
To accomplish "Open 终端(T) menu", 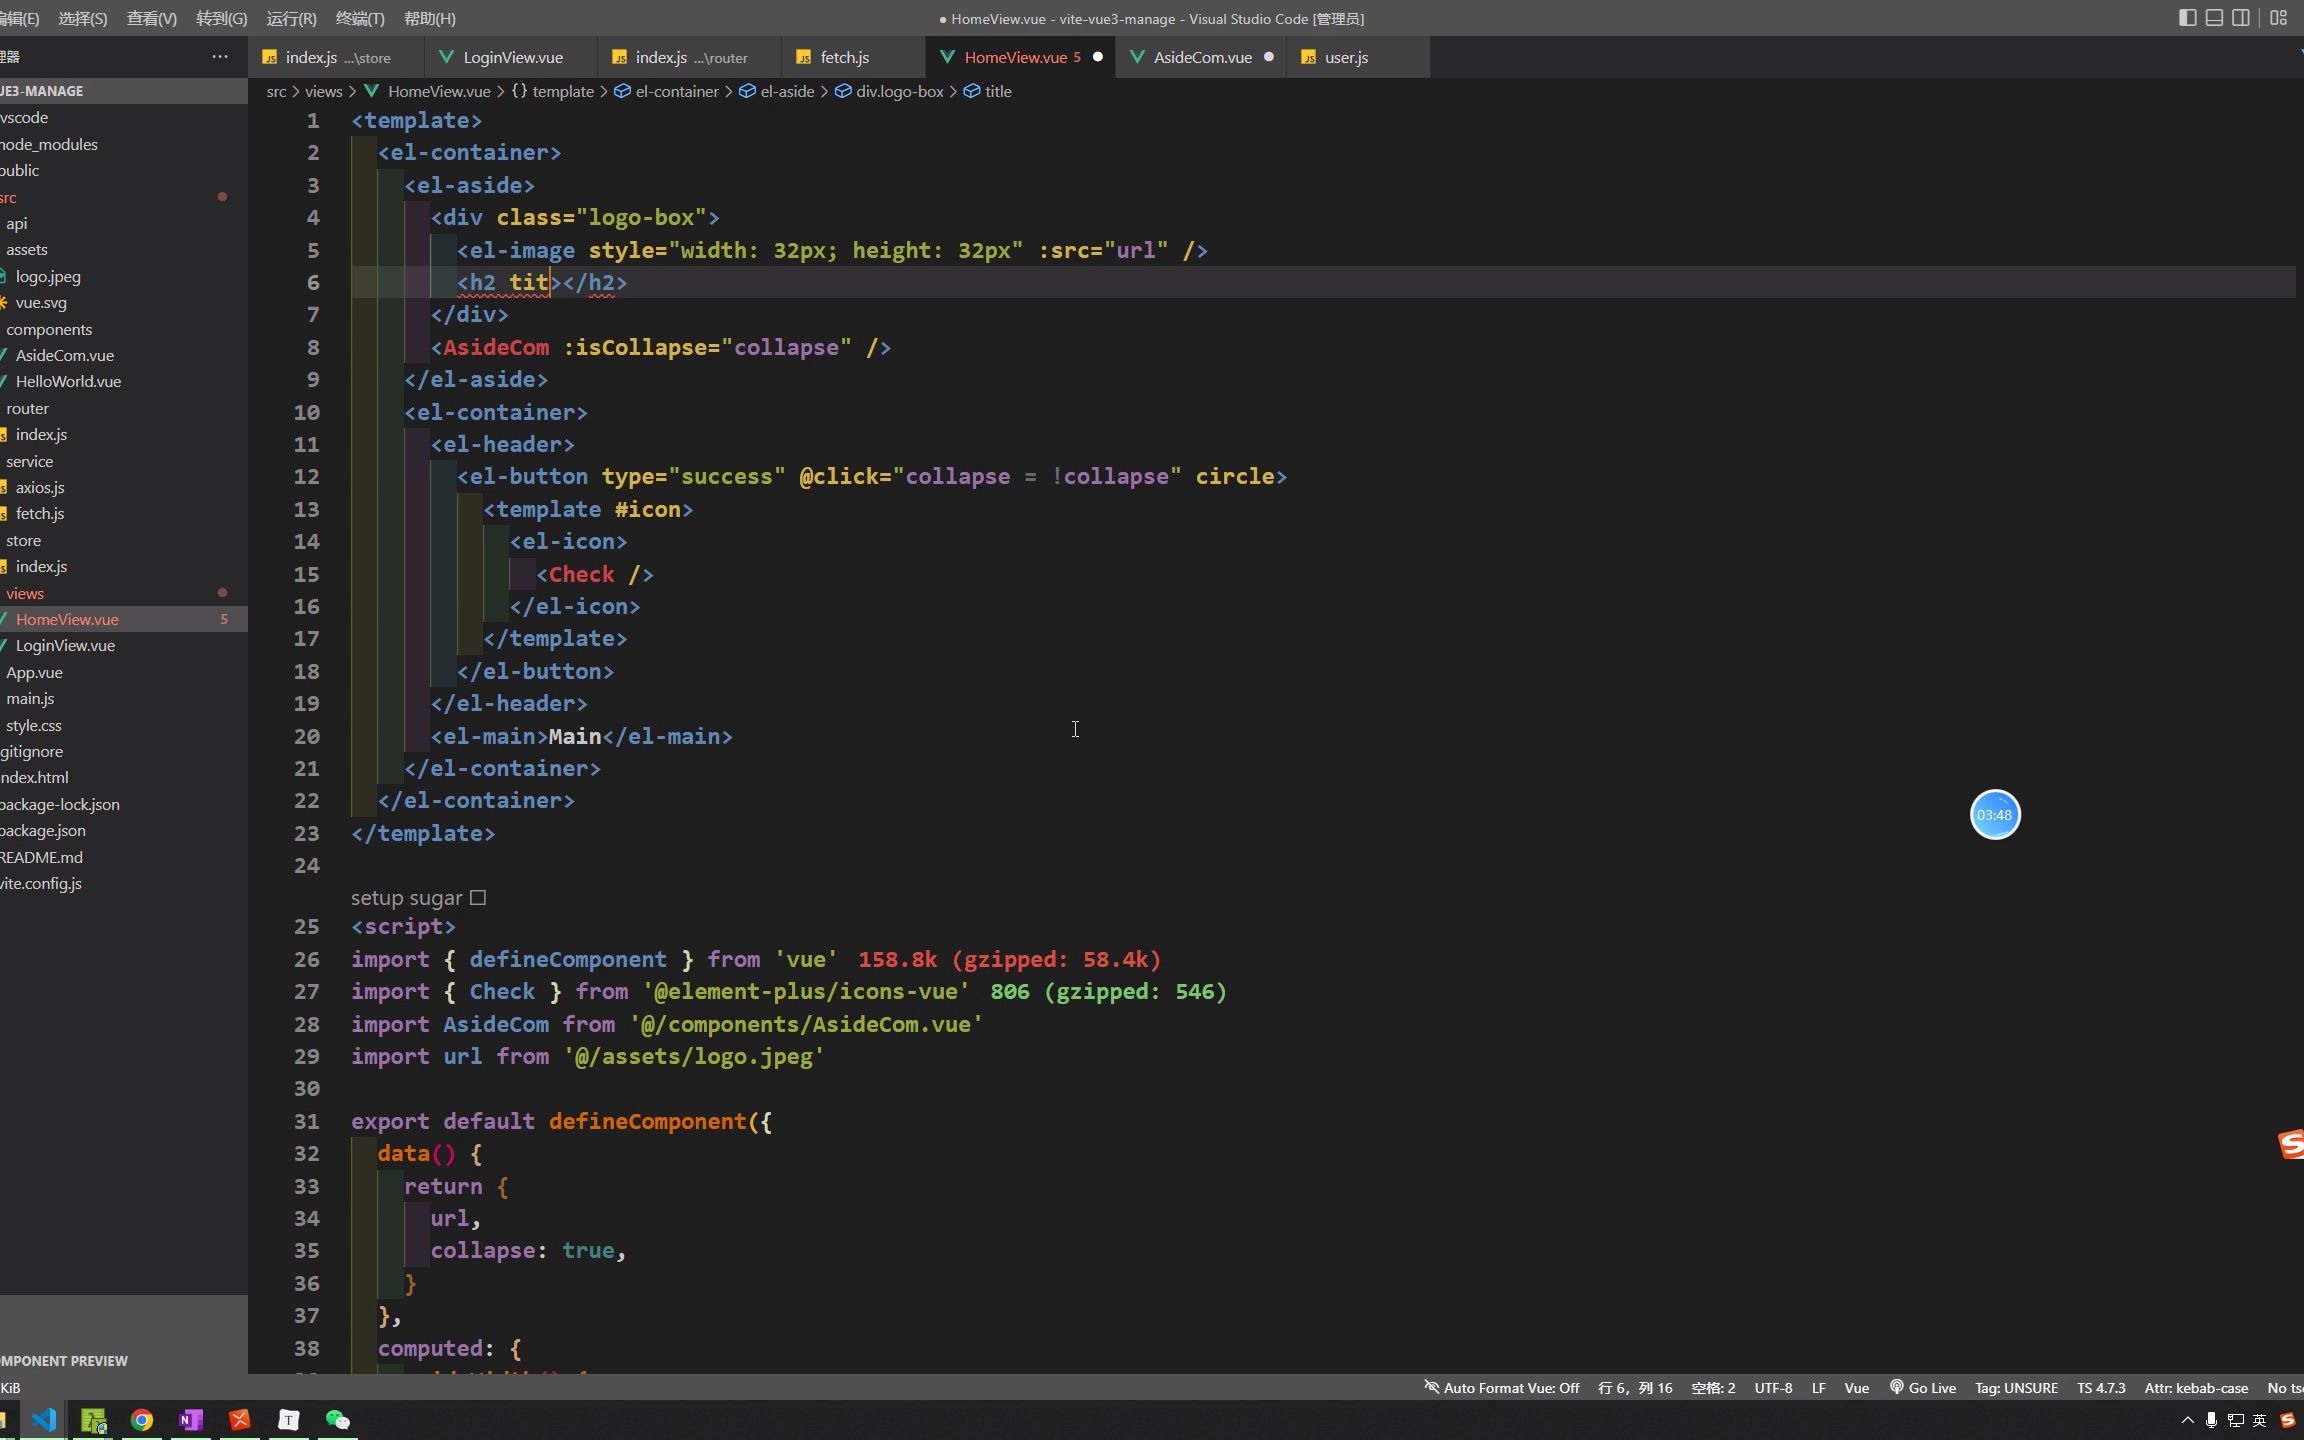I will point(360,18).
